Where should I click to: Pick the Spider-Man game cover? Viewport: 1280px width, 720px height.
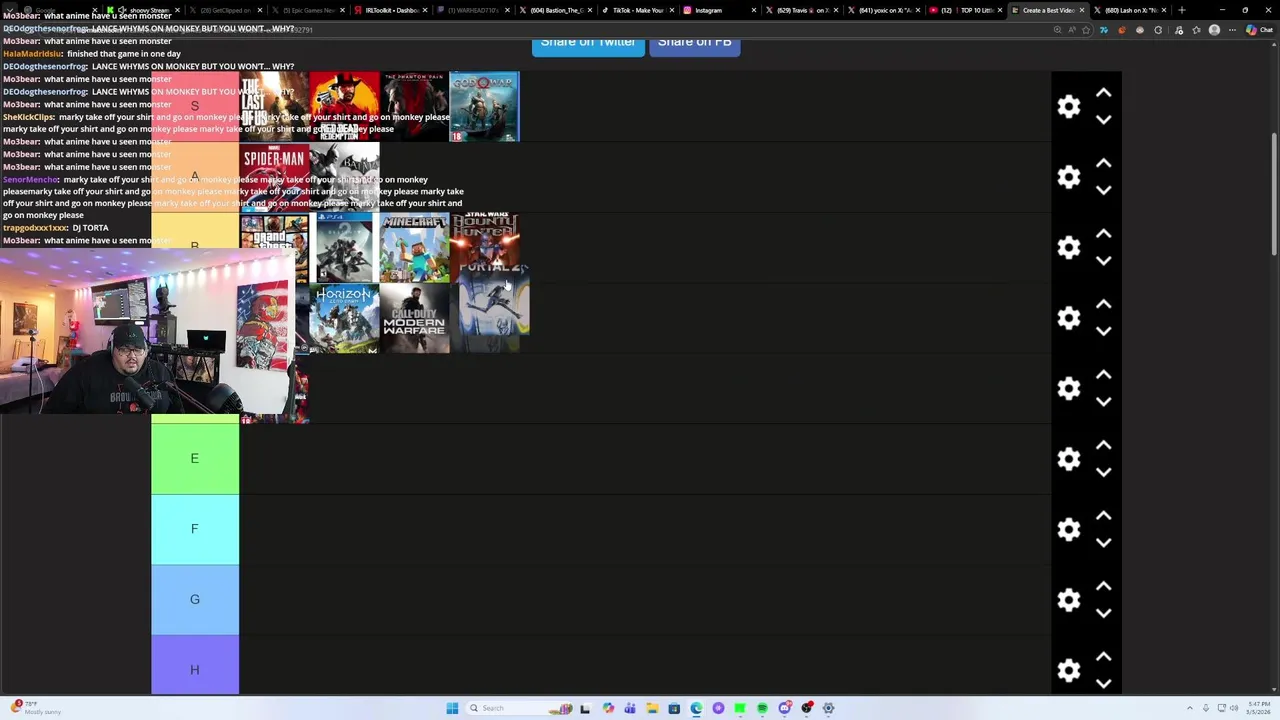coord(274,177)
